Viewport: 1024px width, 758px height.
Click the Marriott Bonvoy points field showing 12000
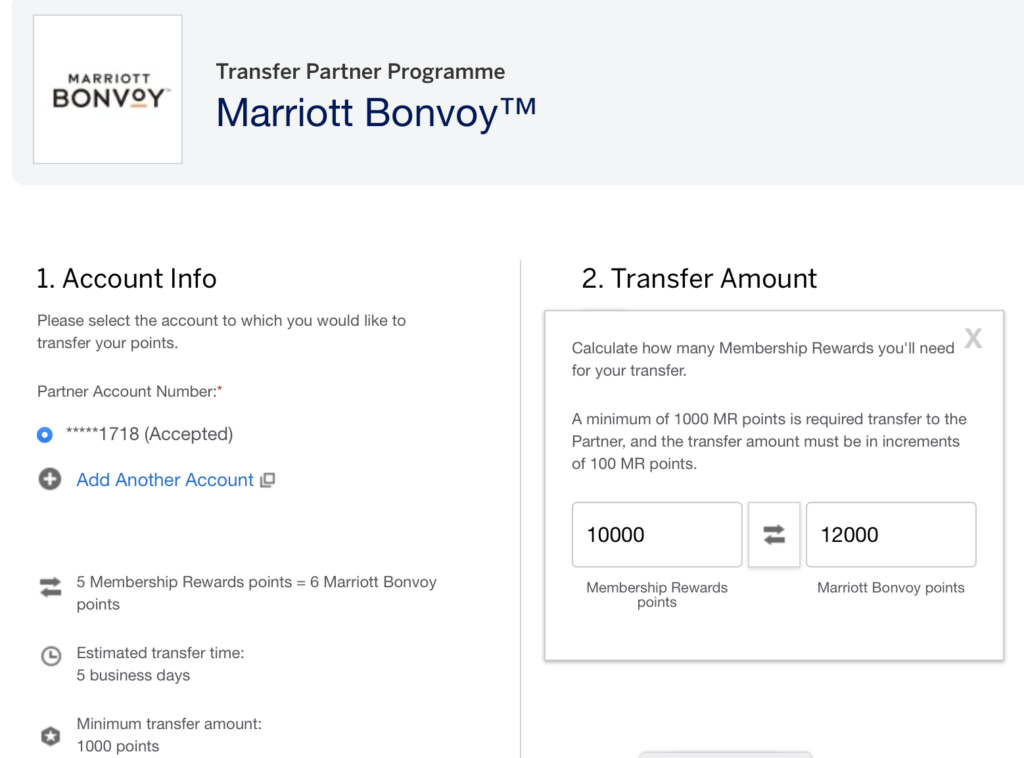pos(890,534)
